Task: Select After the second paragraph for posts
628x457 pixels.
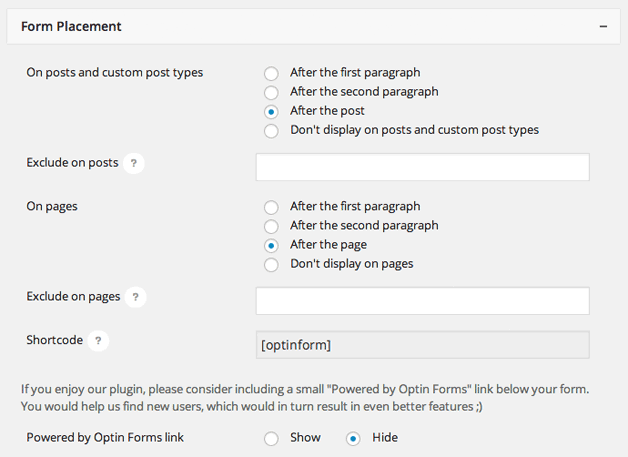Action: [x=271, y=93]
